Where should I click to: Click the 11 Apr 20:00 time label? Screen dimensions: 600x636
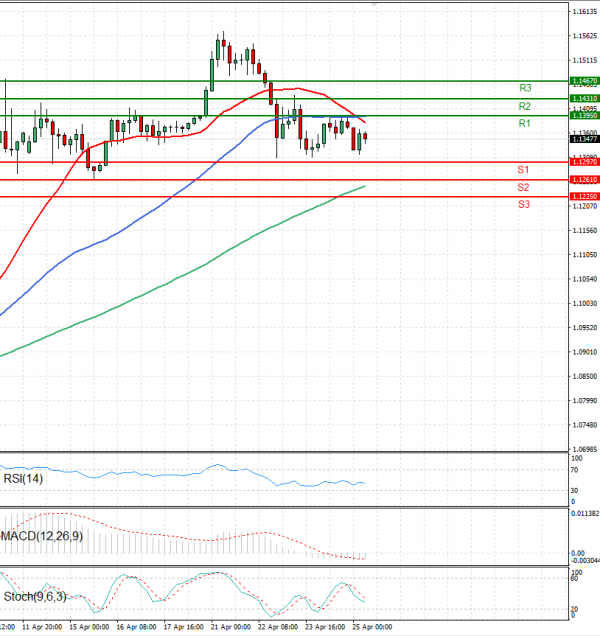pyautogui.click(x=42, y=627)
